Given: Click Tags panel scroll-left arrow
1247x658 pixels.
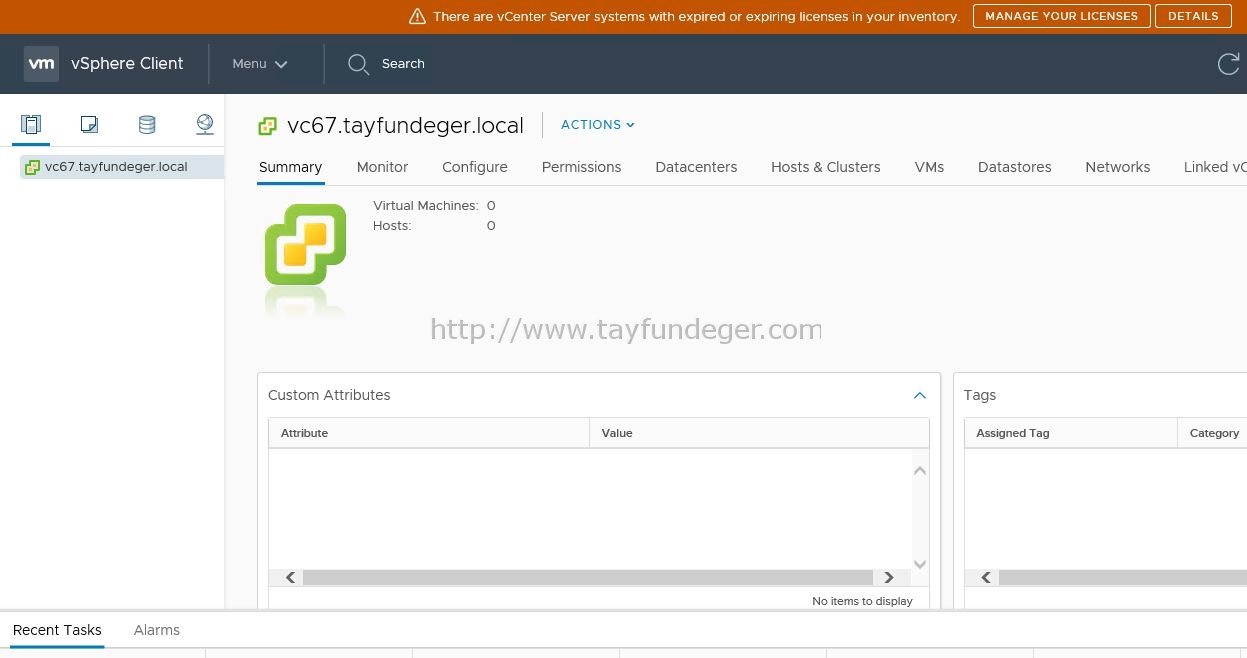Looking at the screenshot, I should pyautogui.click(x=986, y=577).
